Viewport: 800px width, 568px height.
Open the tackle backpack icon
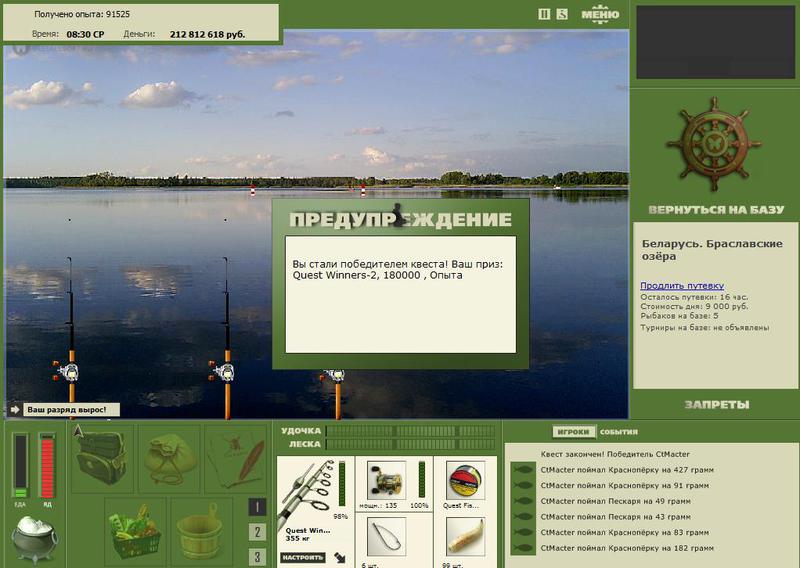coord(101,458)
